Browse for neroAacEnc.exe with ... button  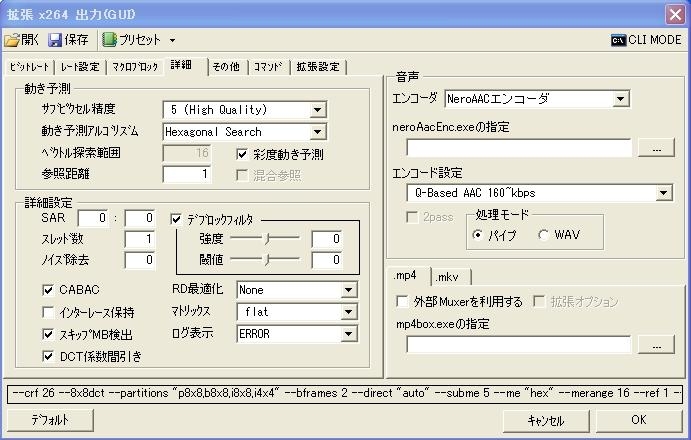click(x=657, y=148)
